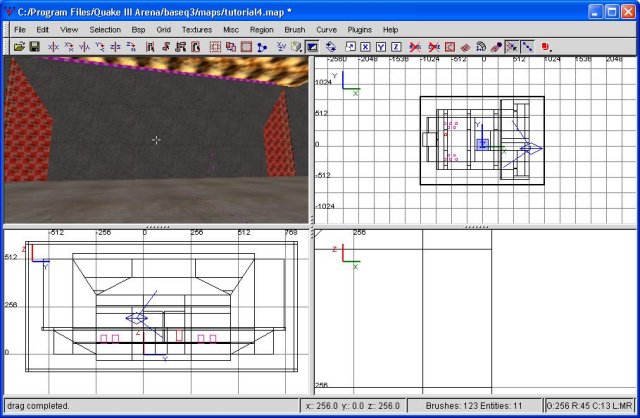Open the Textures menu

pyautogui.click(x=197, y=30)
